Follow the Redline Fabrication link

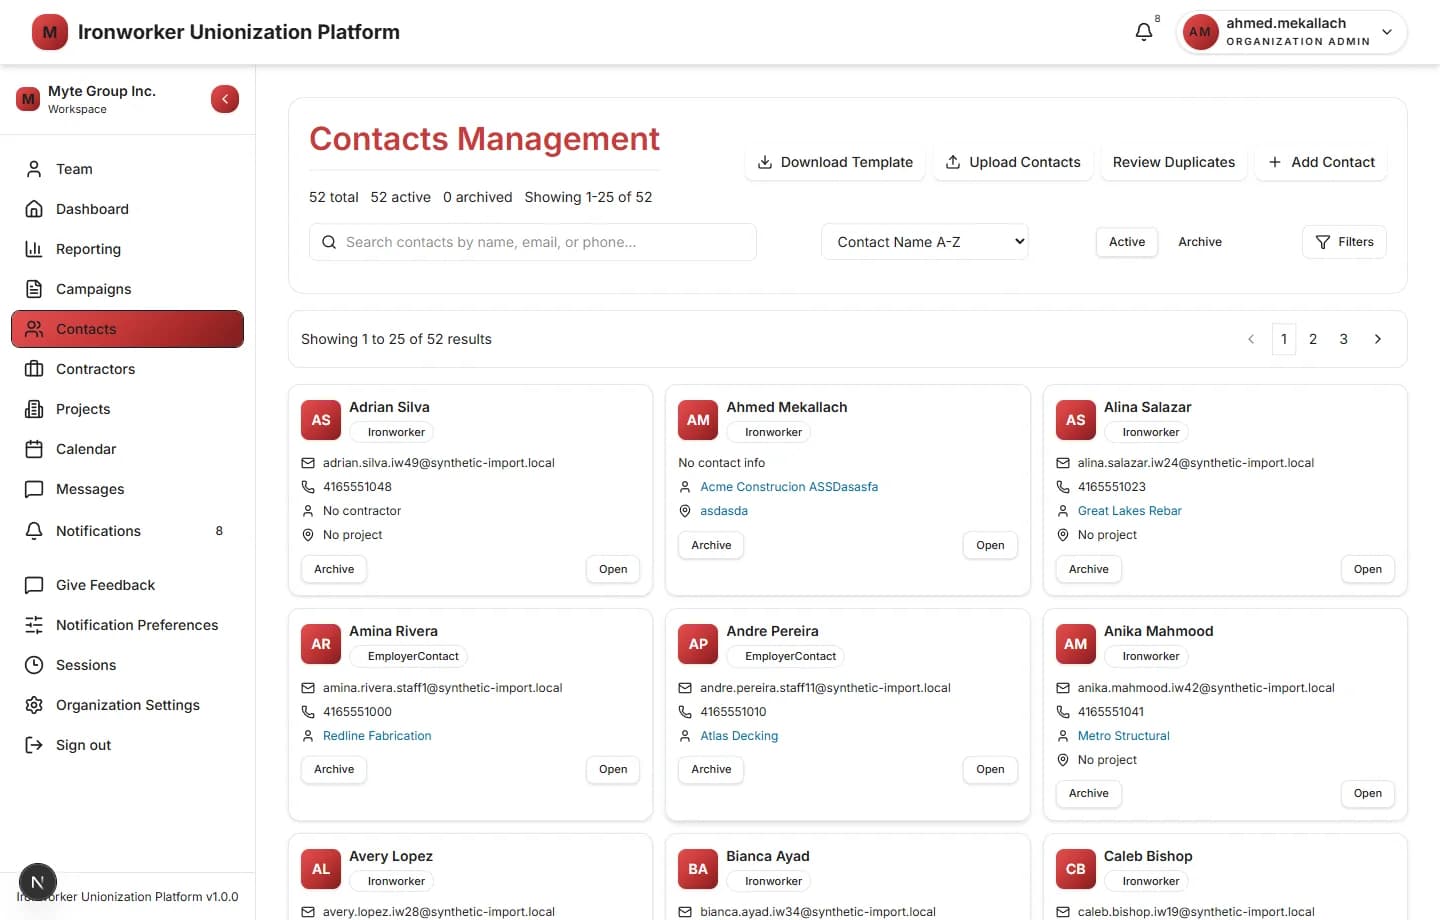tap(377, 736)
